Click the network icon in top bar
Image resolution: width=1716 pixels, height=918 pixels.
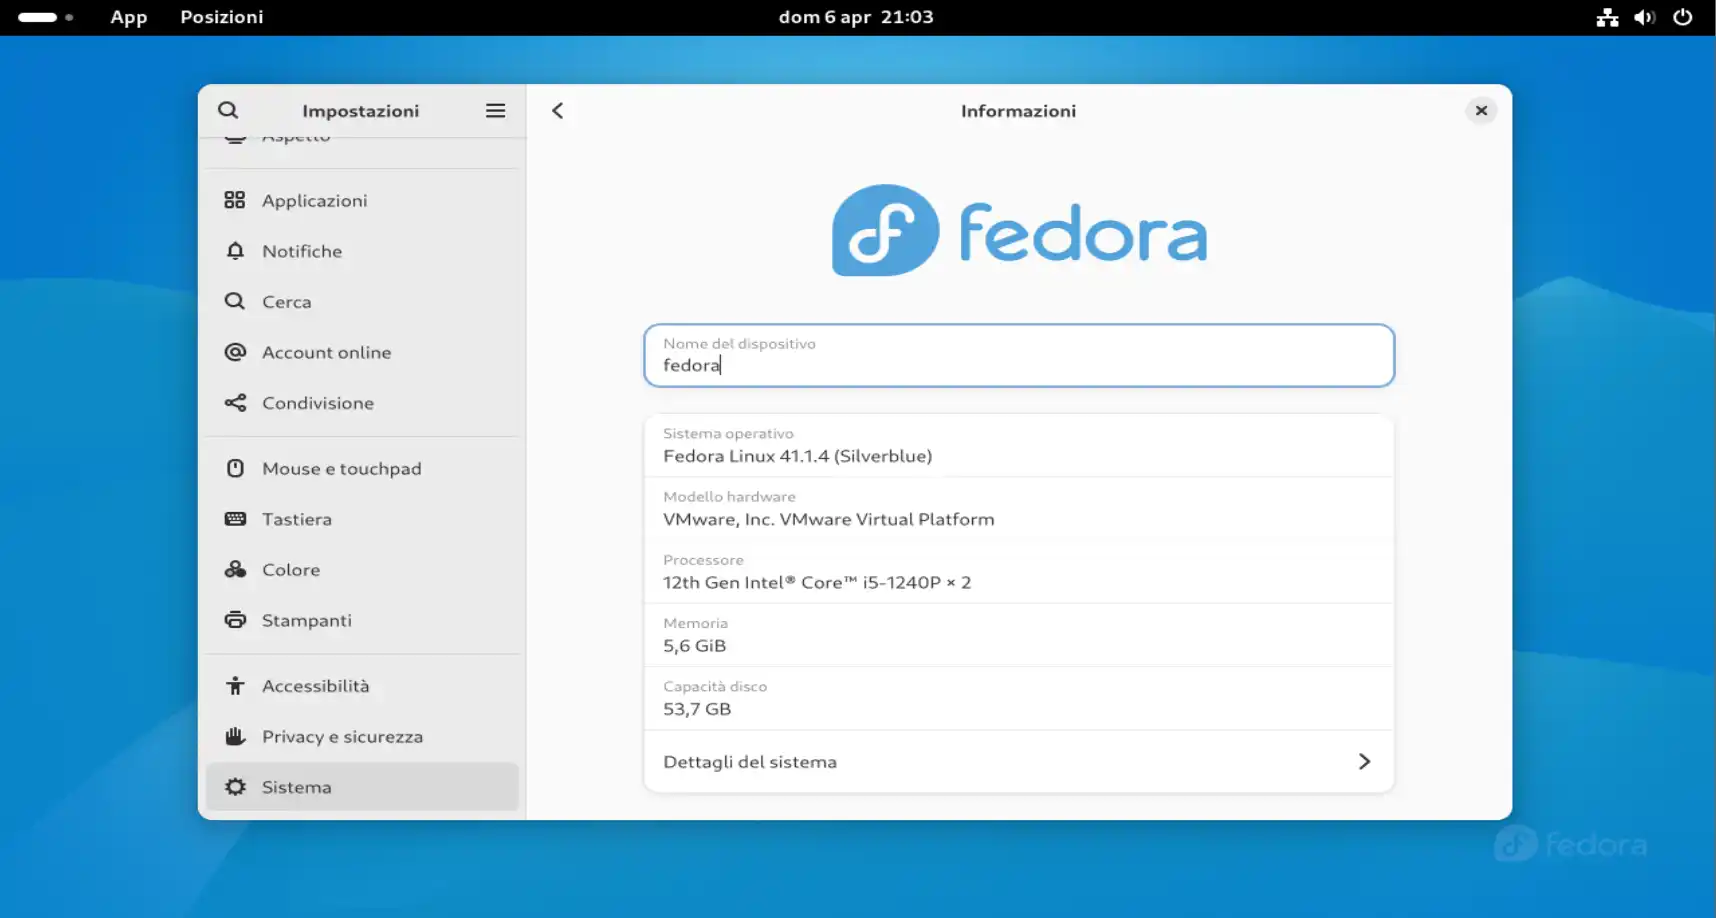point(1607,17)
